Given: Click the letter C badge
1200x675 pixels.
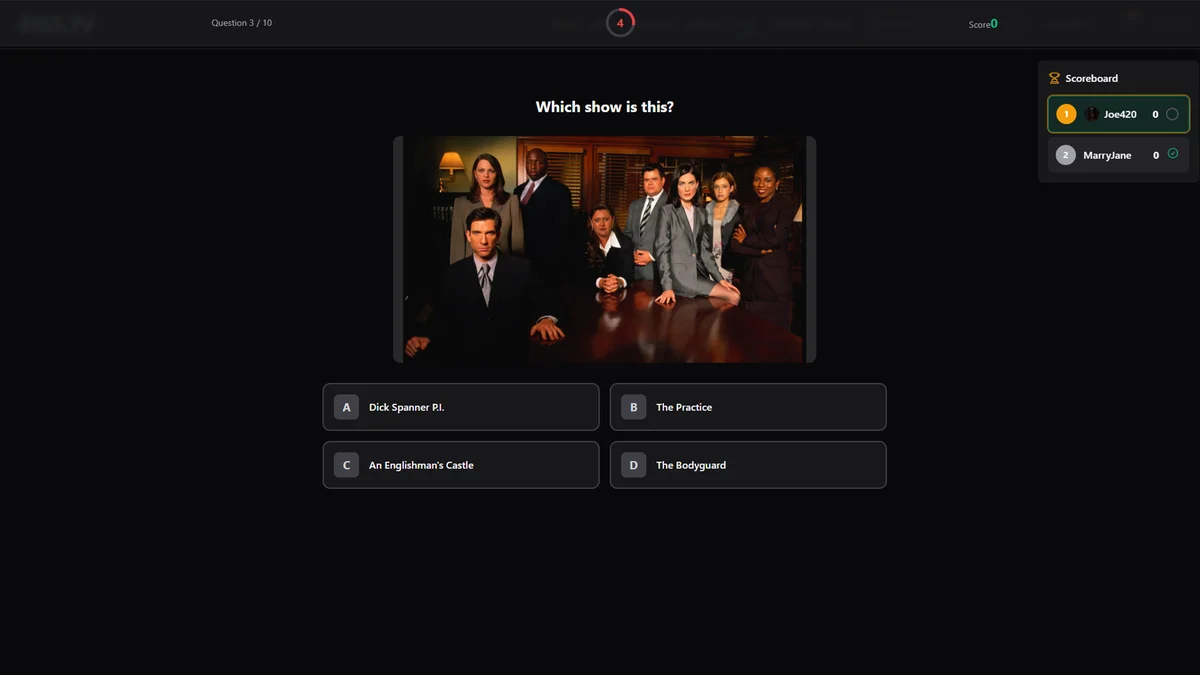Looking at the screenshot, I should [346, 465].
